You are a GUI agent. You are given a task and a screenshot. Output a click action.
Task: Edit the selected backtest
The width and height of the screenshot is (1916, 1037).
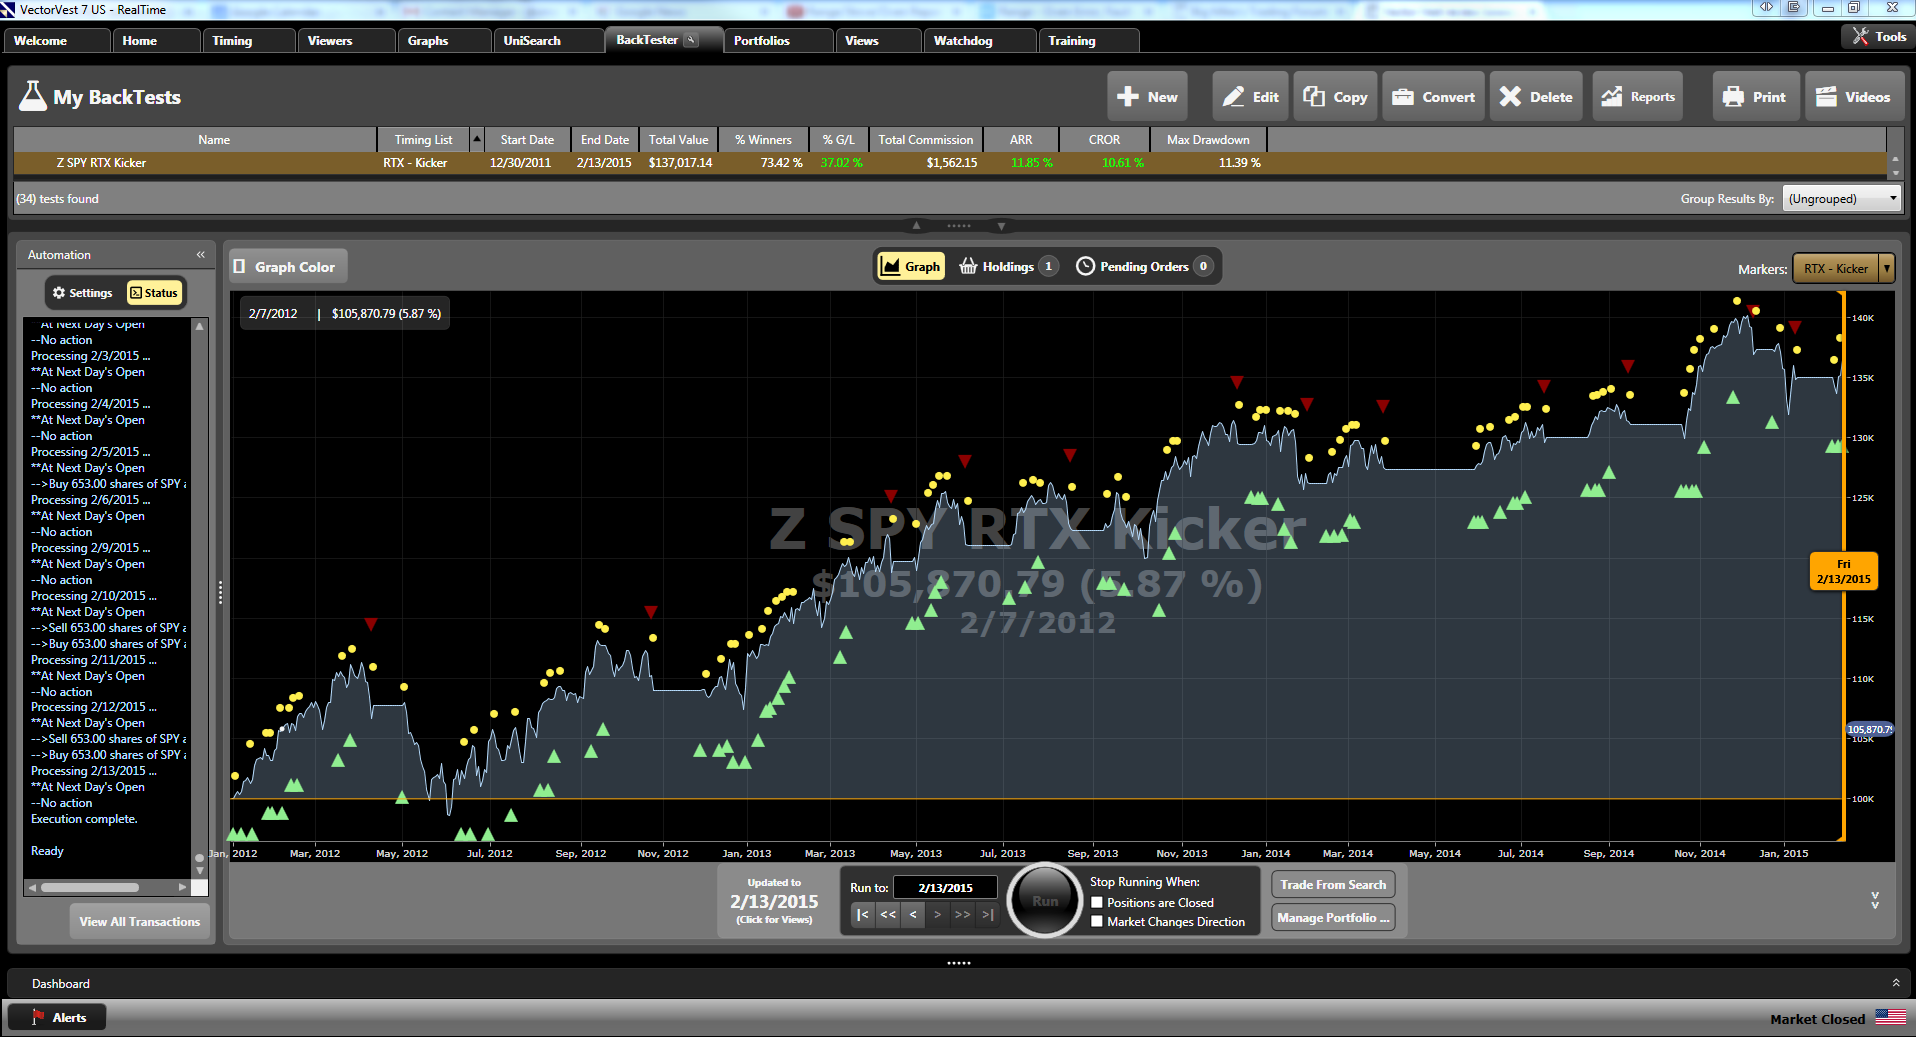click(x=1251, y=97)
